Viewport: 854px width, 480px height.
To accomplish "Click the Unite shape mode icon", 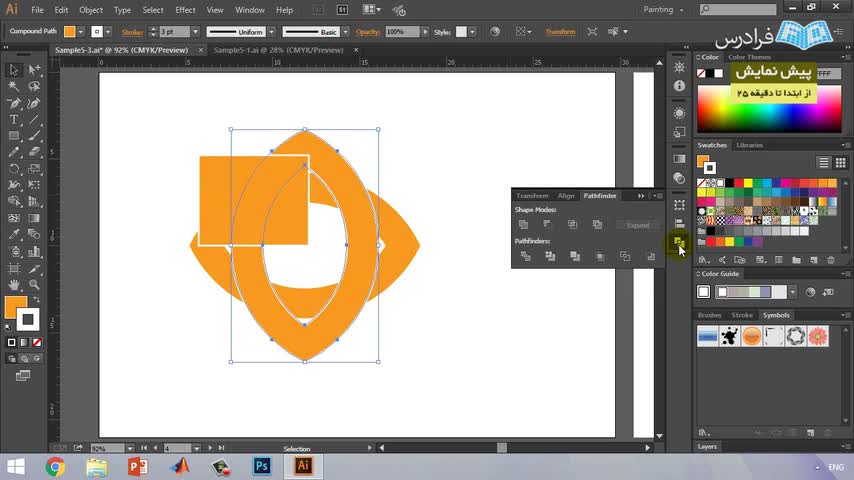I will pos(524,225).
